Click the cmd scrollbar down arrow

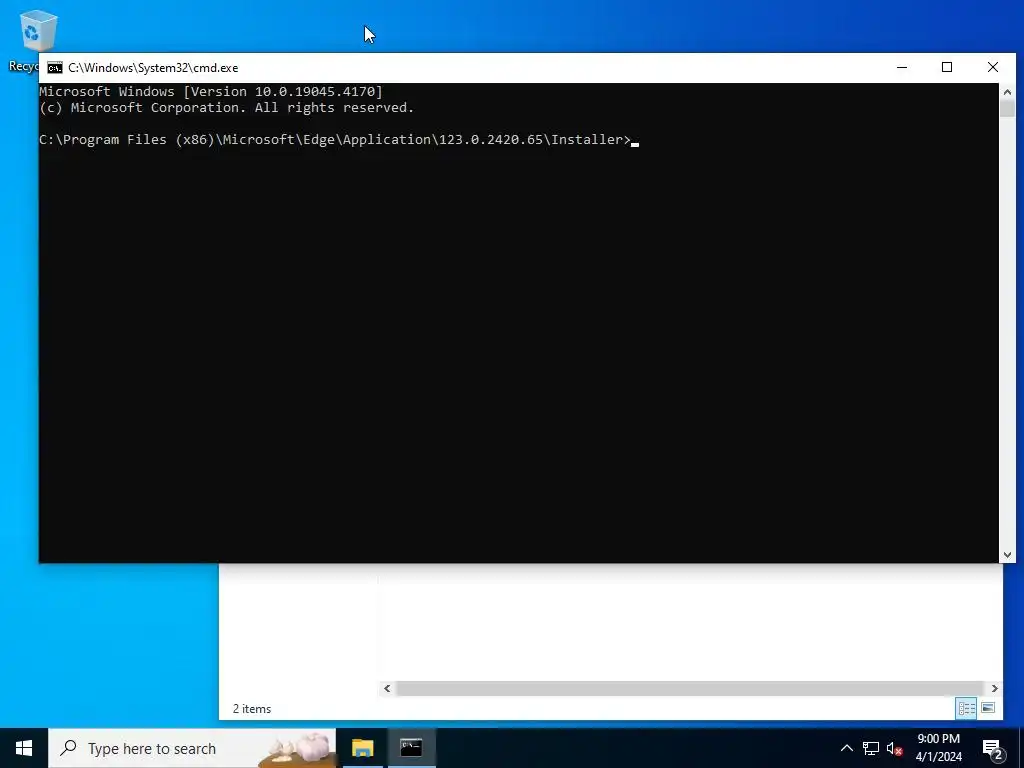1007,554
